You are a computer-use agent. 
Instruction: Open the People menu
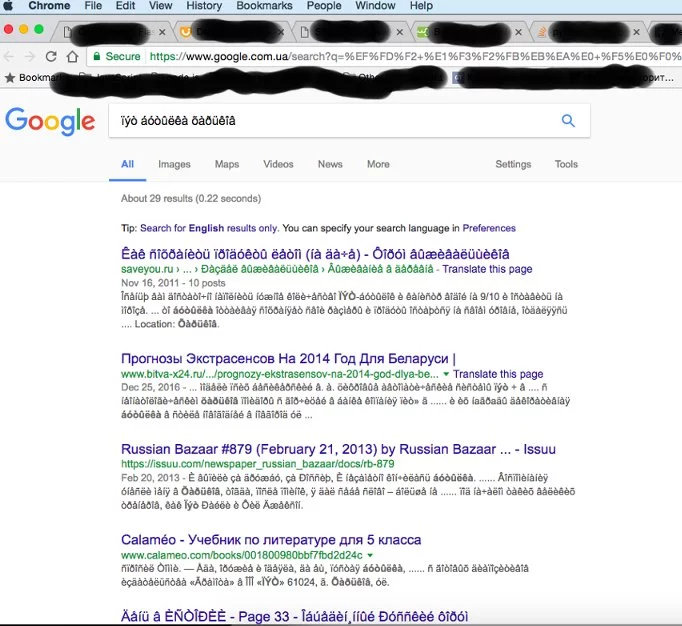point(324,6)
